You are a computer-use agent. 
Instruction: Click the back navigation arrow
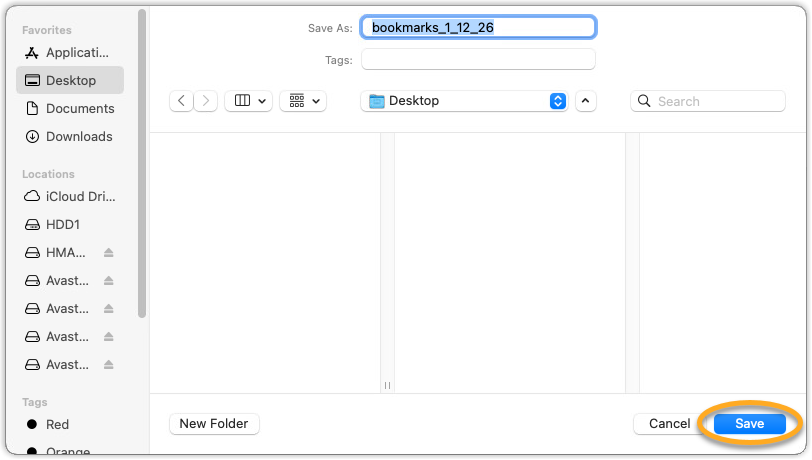coord(181,101)
